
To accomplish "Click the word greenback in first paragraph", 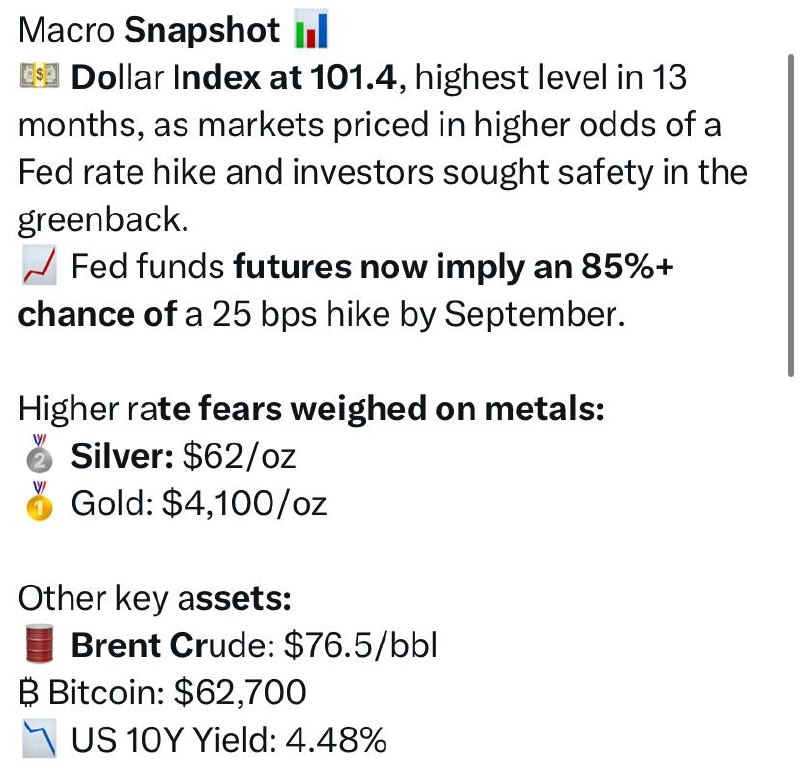I will (x=103, y=220).
